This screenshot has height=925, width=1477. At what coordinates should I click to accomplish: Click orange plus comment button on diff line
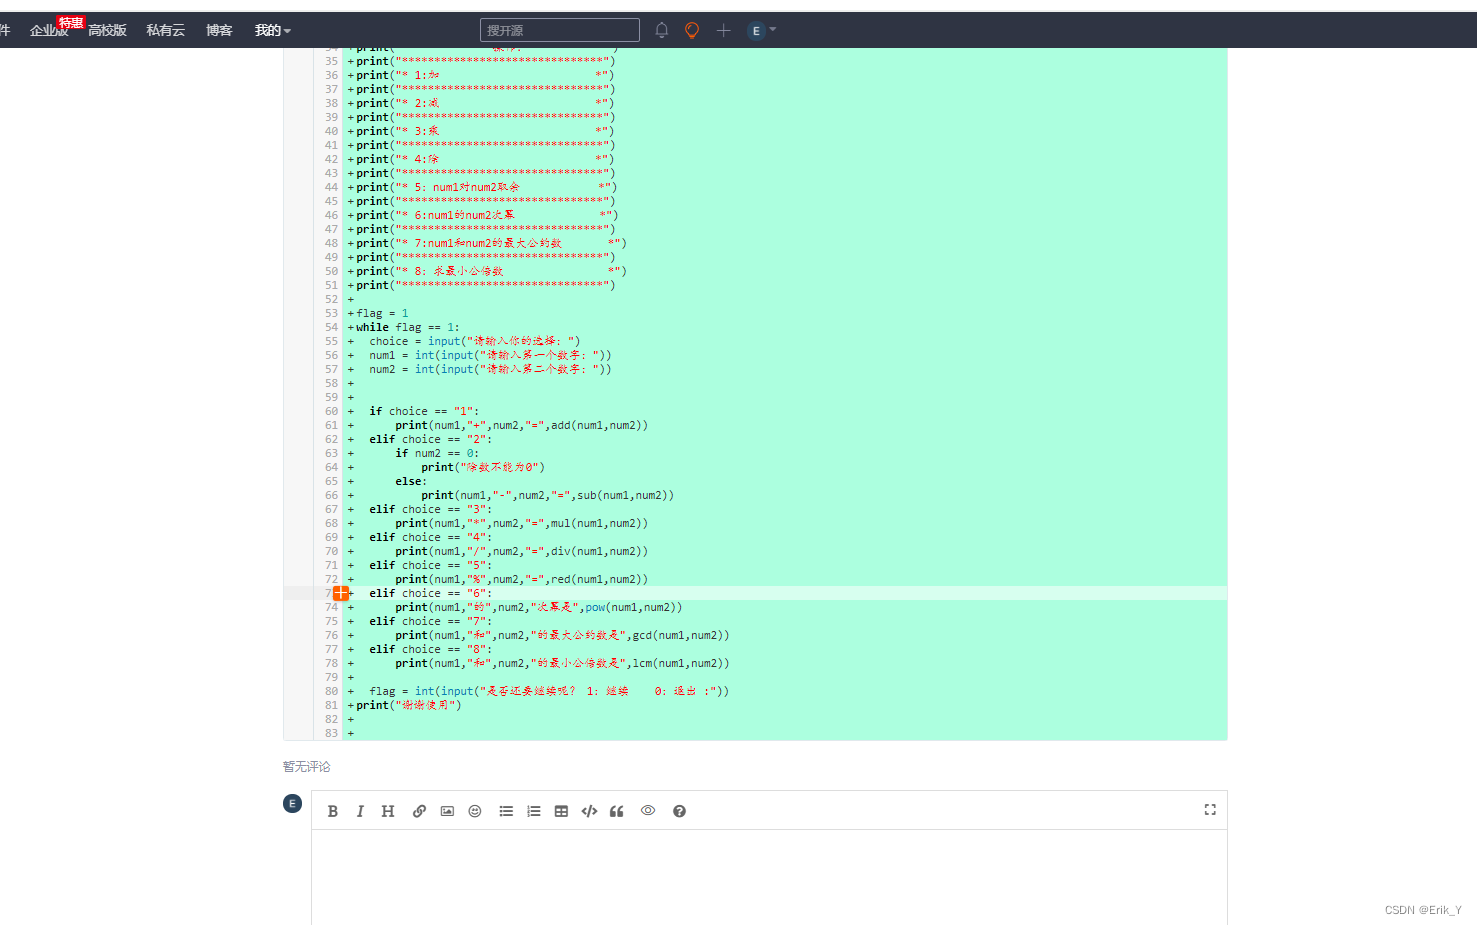click(x=341, y=593)
